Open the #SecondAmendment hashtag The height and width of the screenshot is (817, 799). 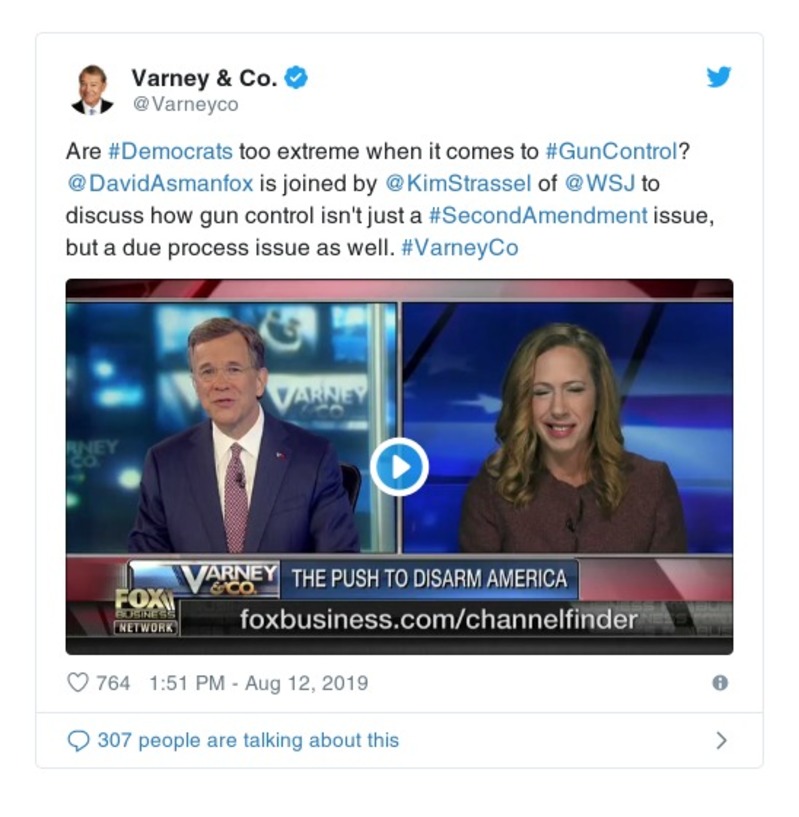(538, 215)
